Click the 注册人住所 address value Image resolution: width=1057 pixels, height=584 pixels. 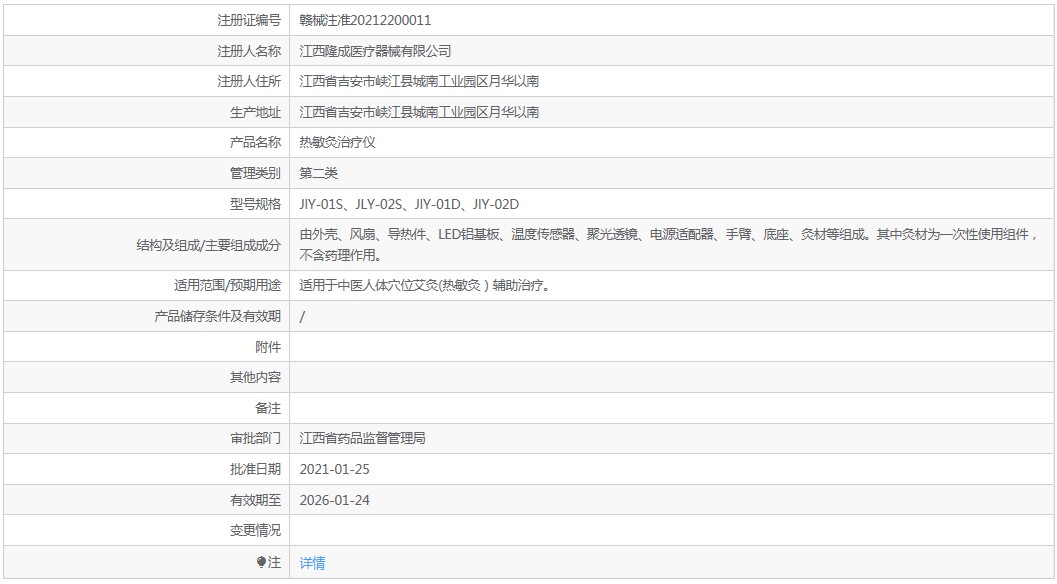pos(419,82)
